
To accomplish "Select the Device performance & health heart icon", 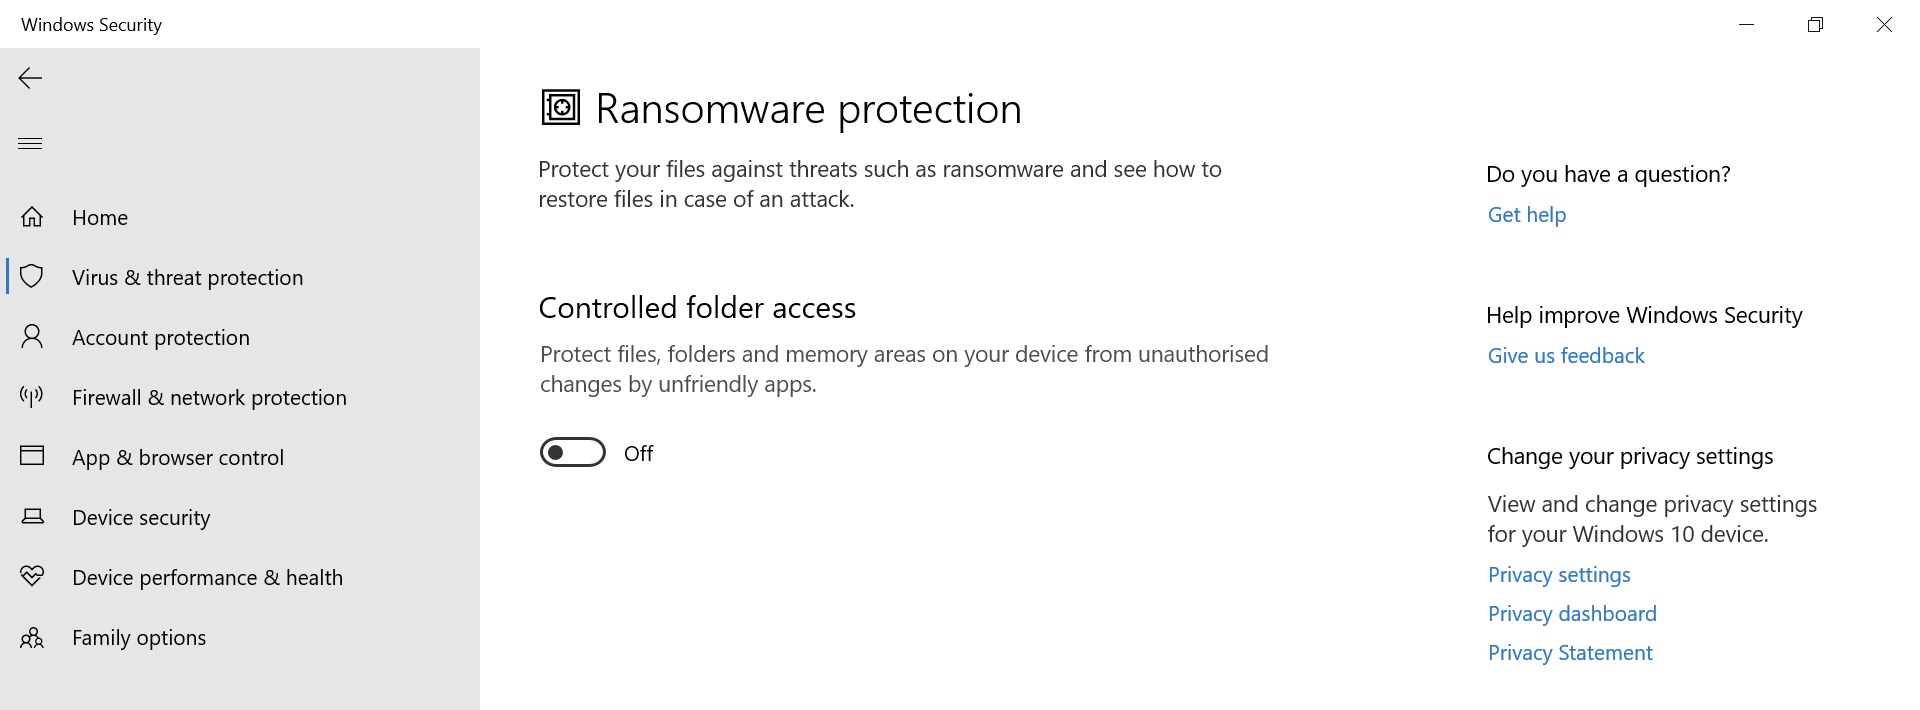I will [31, 577].
